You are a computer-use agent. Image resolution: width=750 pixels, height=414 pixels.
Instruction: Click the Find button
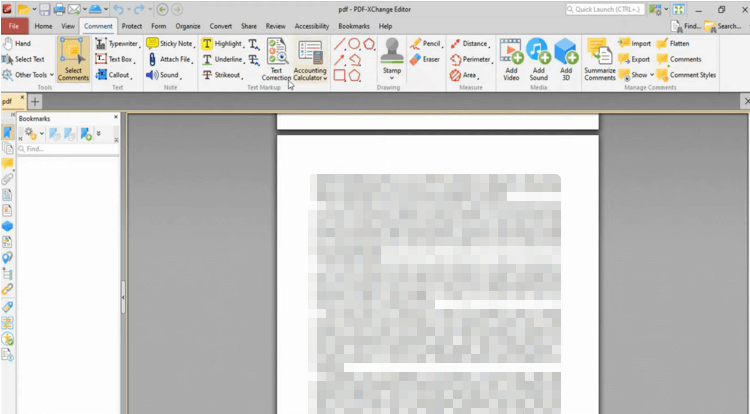pyautogui.click(x=686, y=26)
